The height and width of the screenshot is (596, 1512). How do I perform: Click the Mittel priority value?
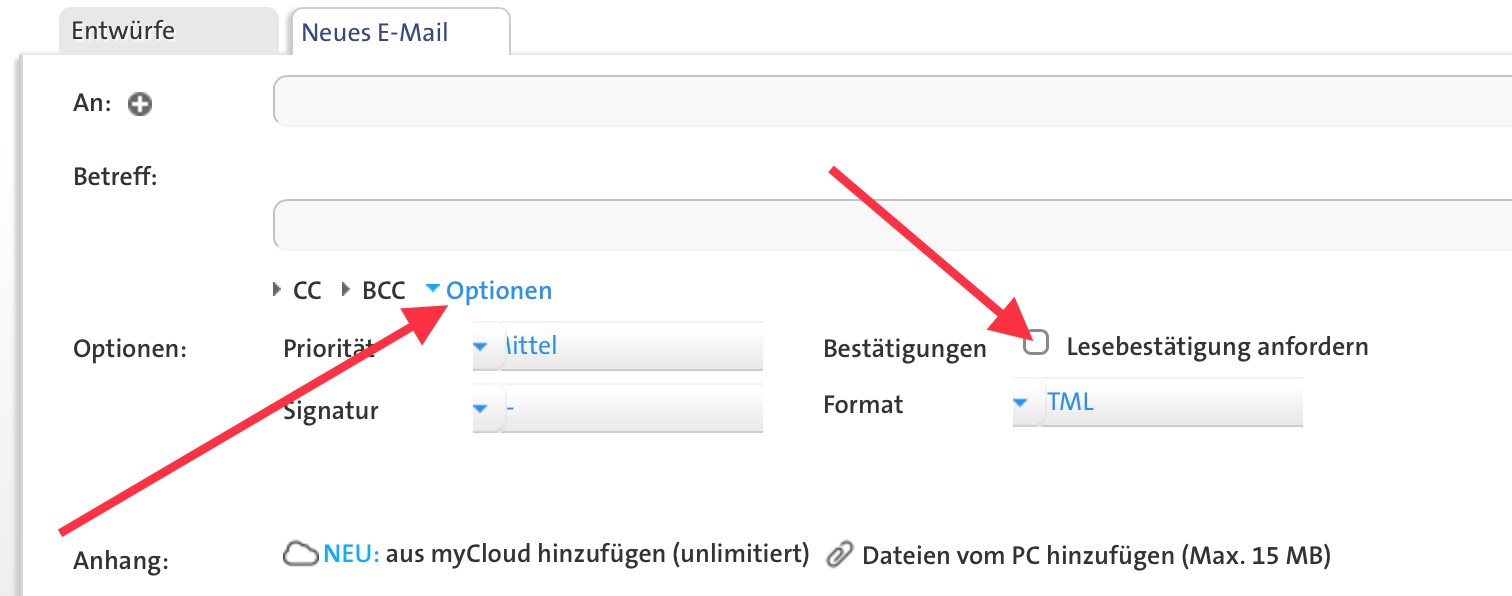coord(530,347)
